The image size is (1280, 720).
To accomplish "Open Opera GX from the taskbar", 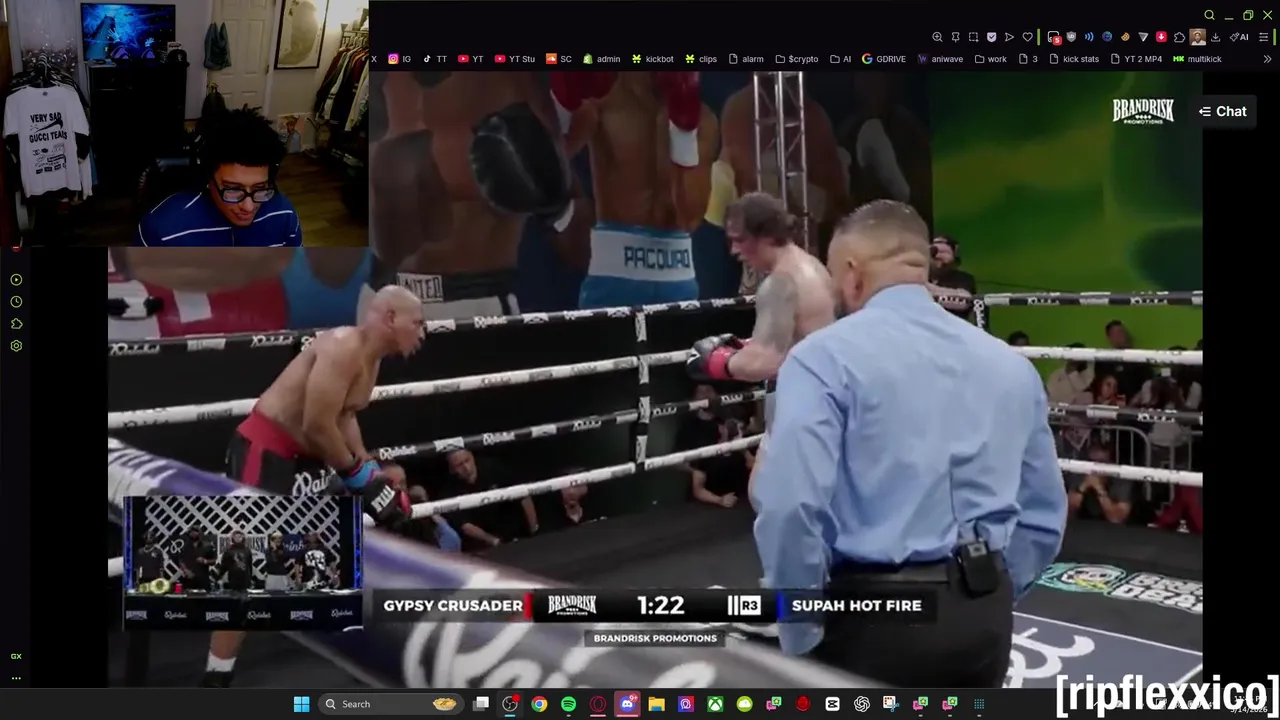I will coord(598,704).
